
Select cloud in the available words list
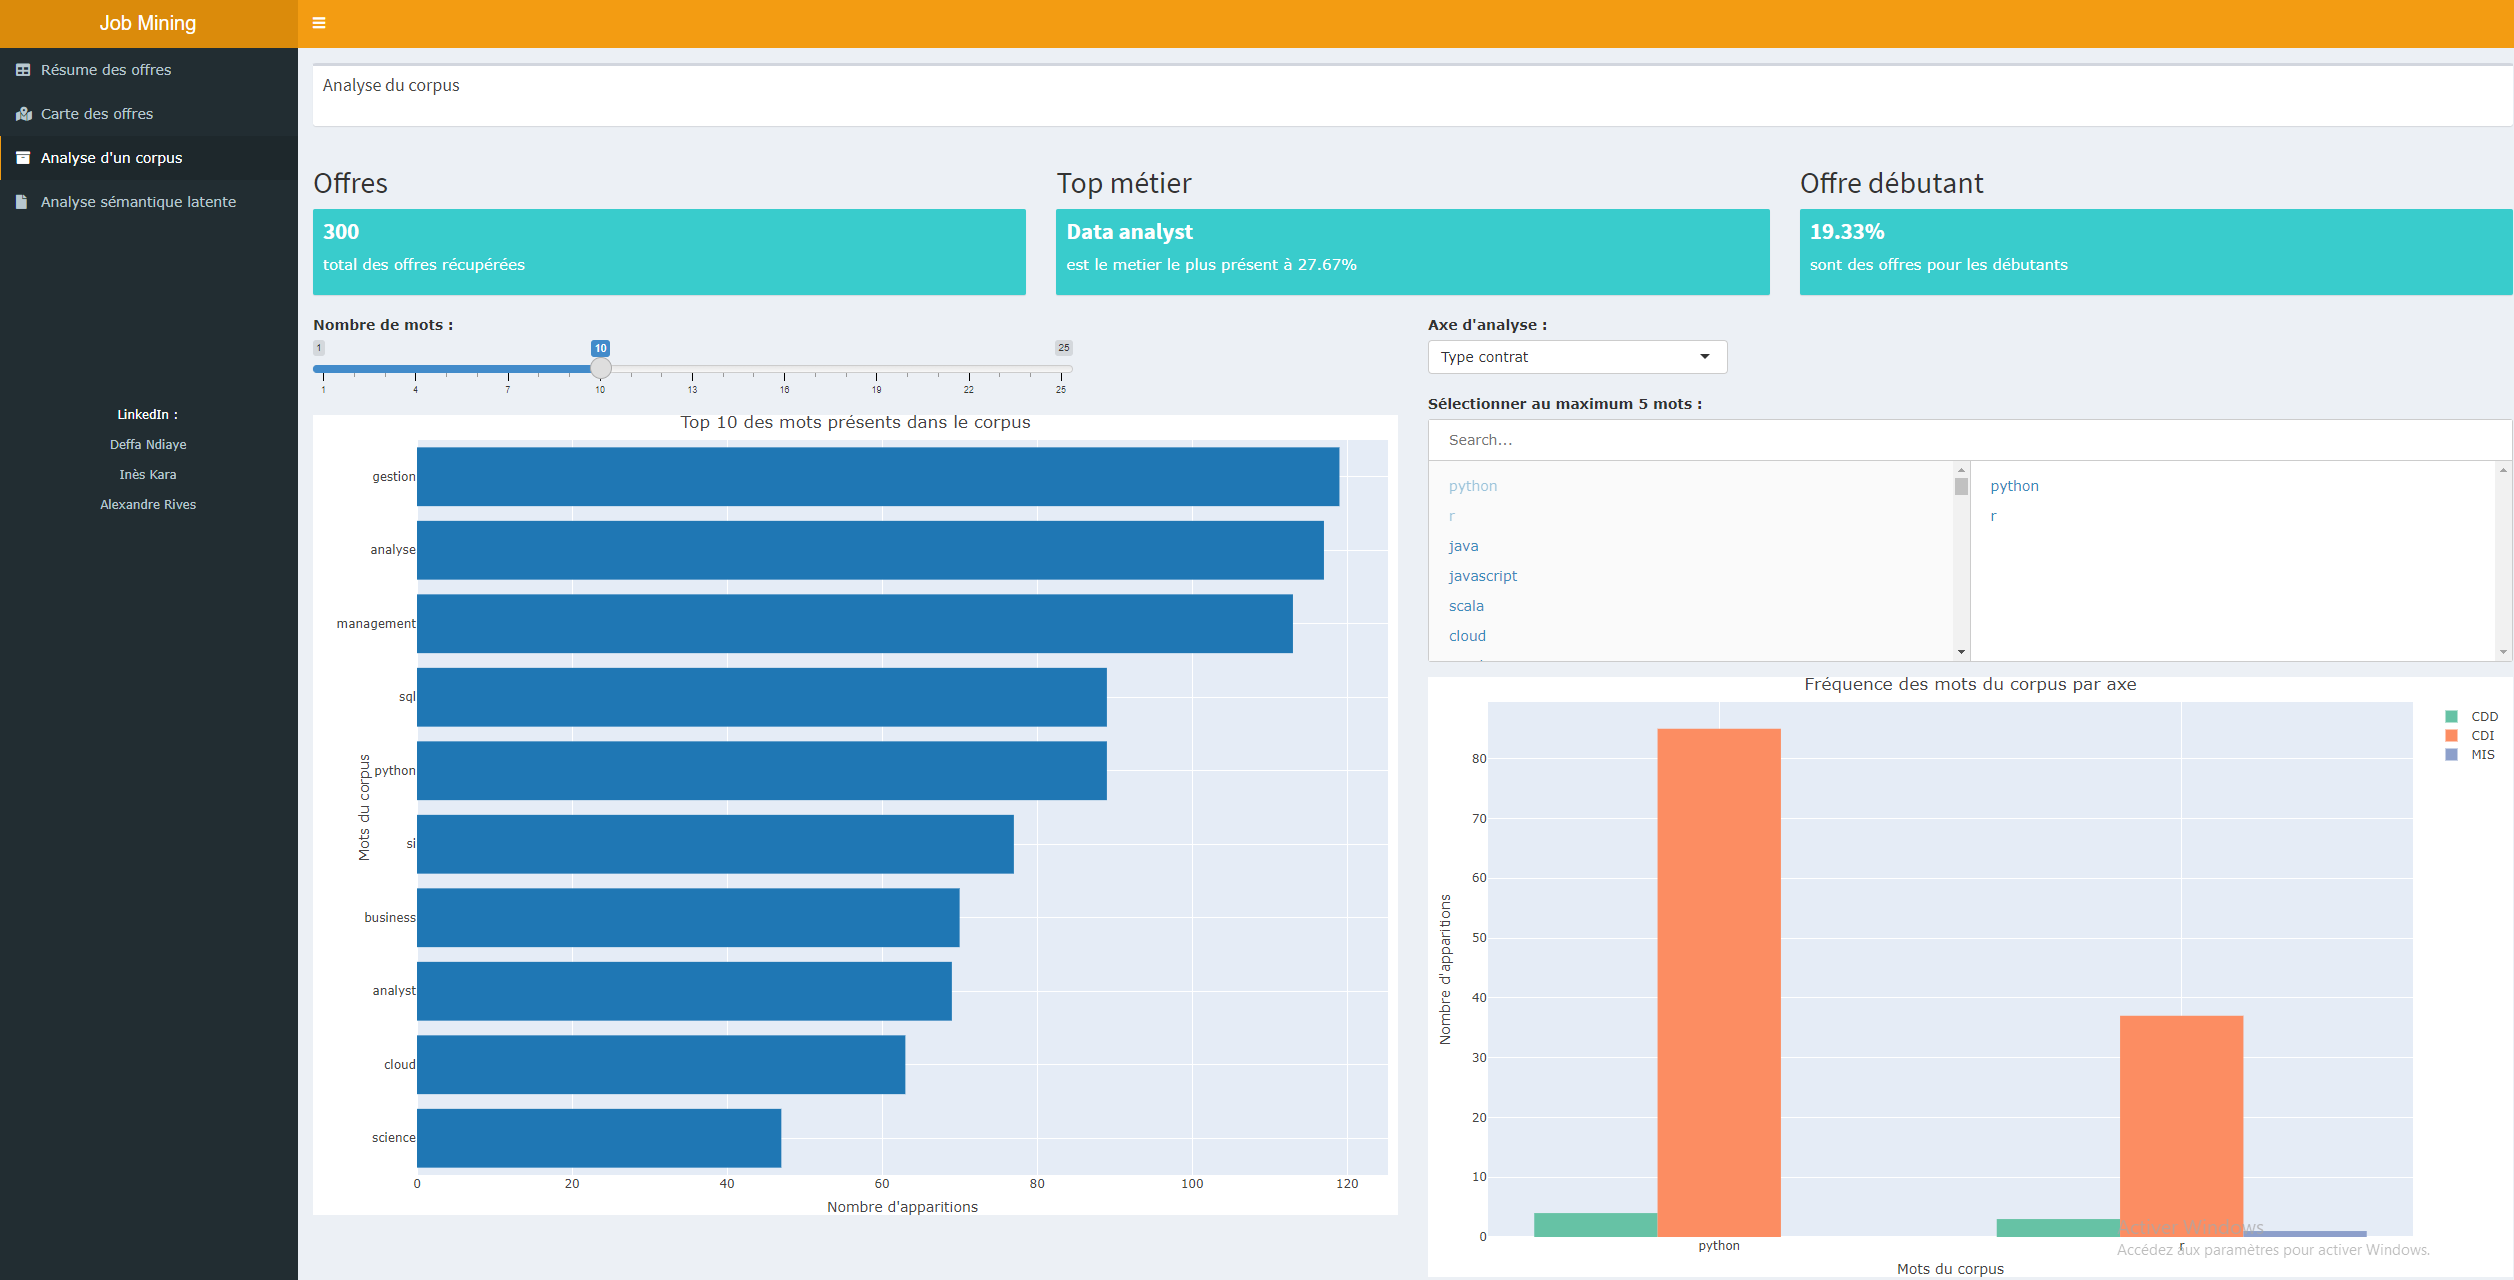tap(1467, 636)
